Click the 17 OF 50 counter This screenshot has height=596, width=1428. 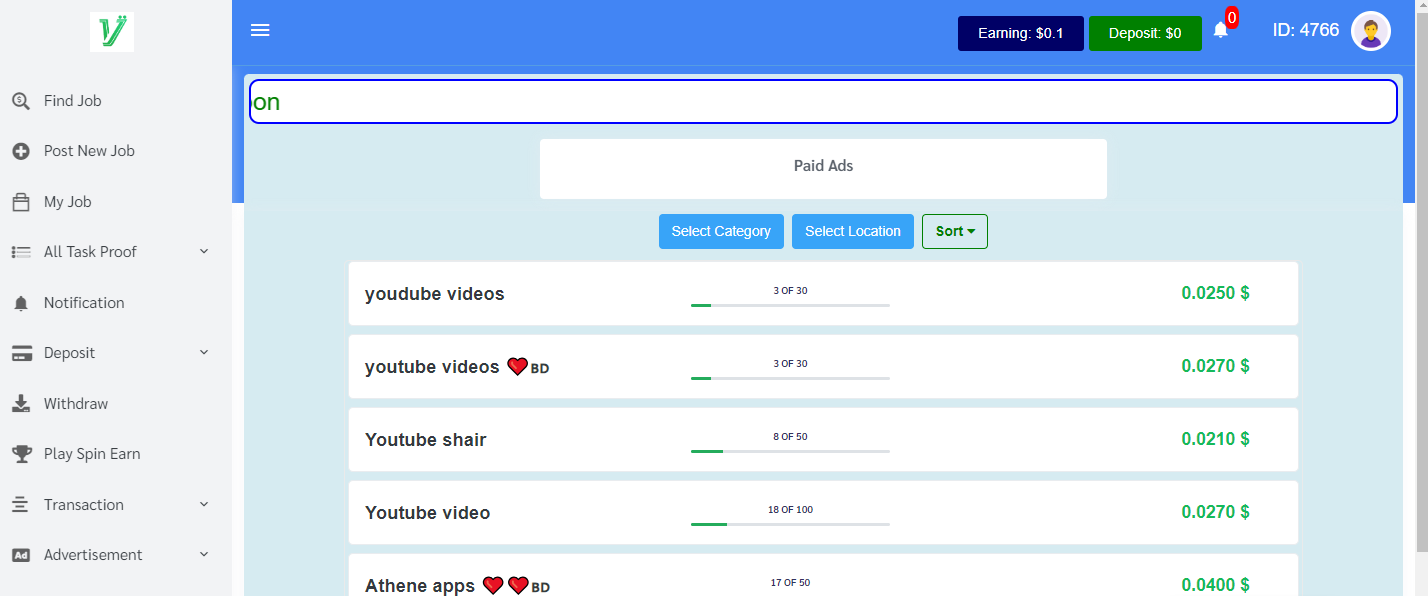click(790, 583)
